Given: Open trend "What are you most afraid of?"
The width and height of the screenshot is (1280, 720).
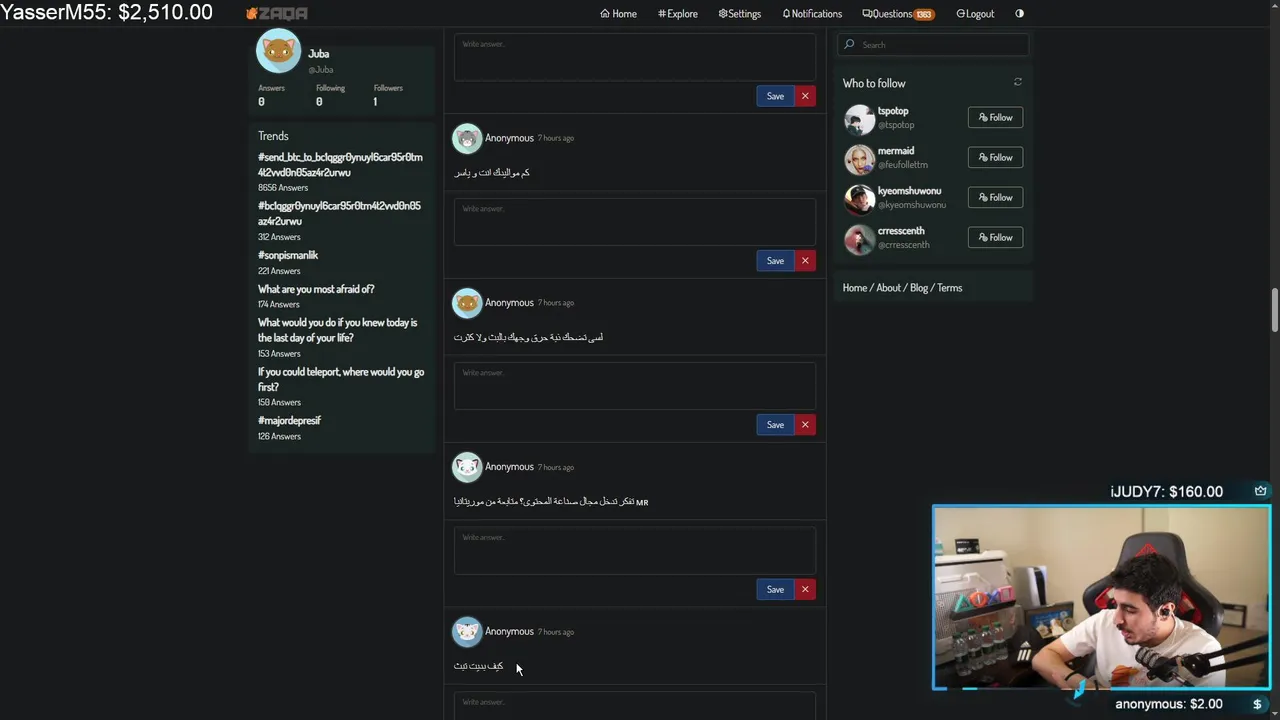Looking at the screenshot, I should pyautogui.click(x=316, y=289).
